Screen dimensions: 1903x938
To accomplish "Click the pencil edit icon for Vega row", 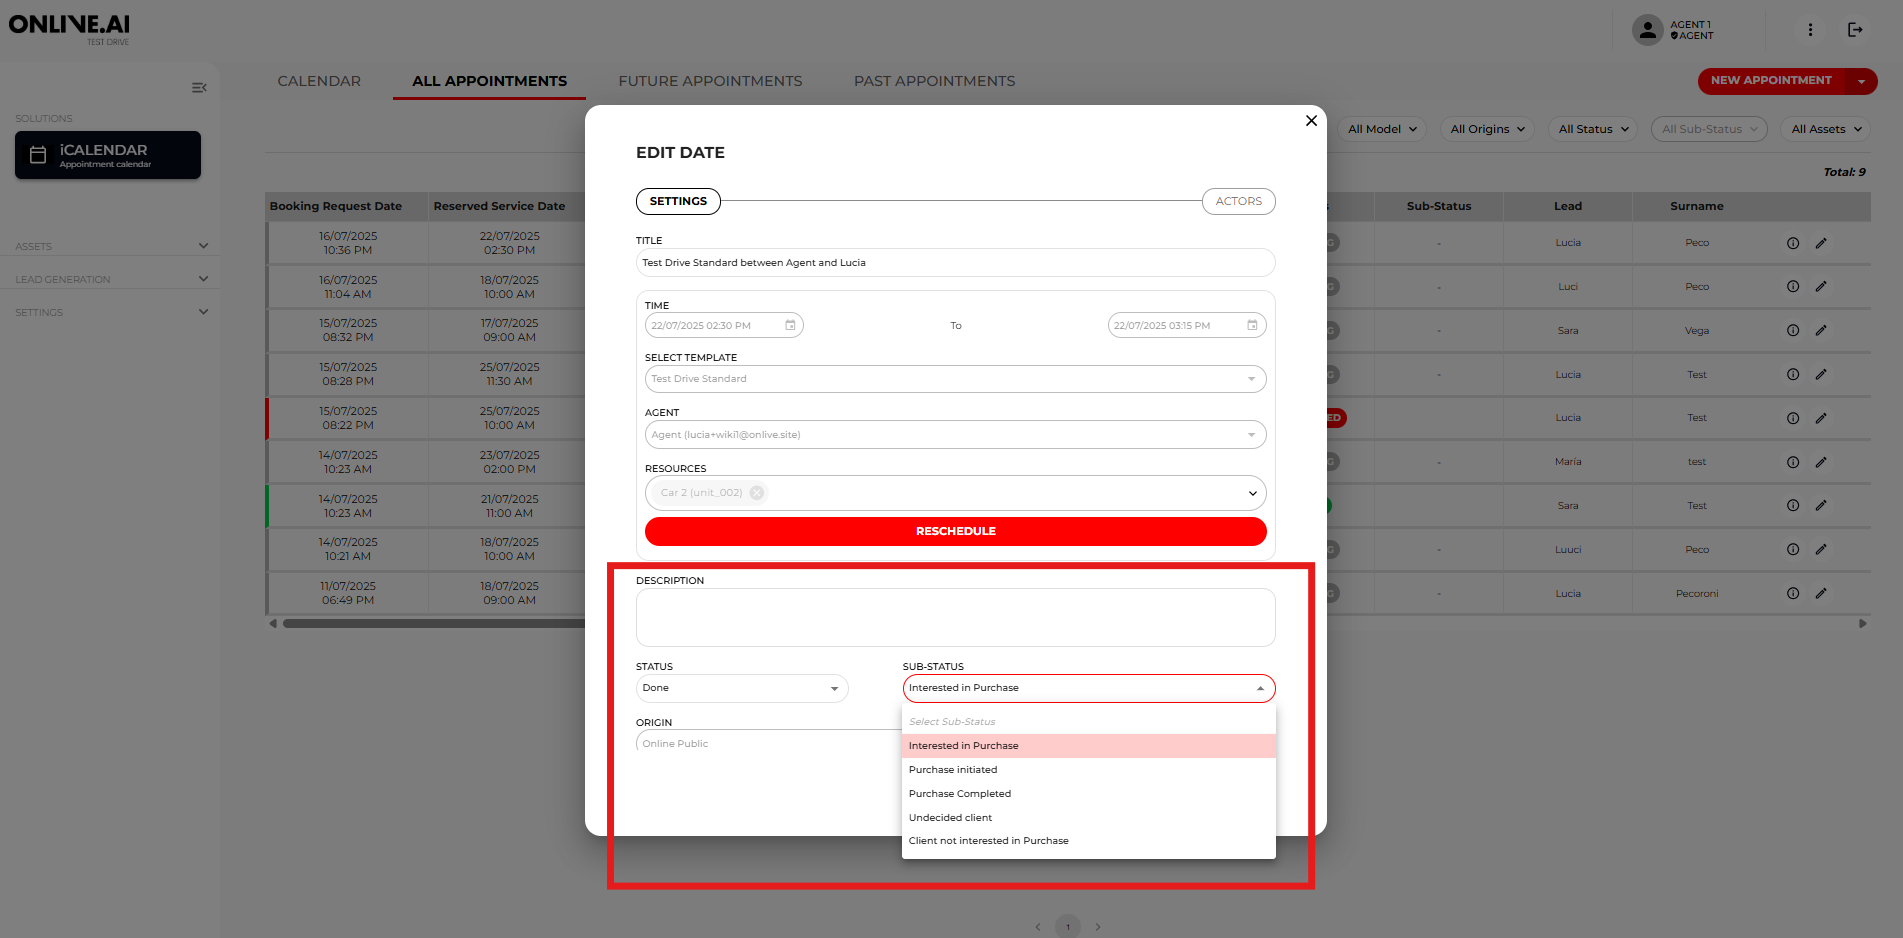I will point(1821,330).
